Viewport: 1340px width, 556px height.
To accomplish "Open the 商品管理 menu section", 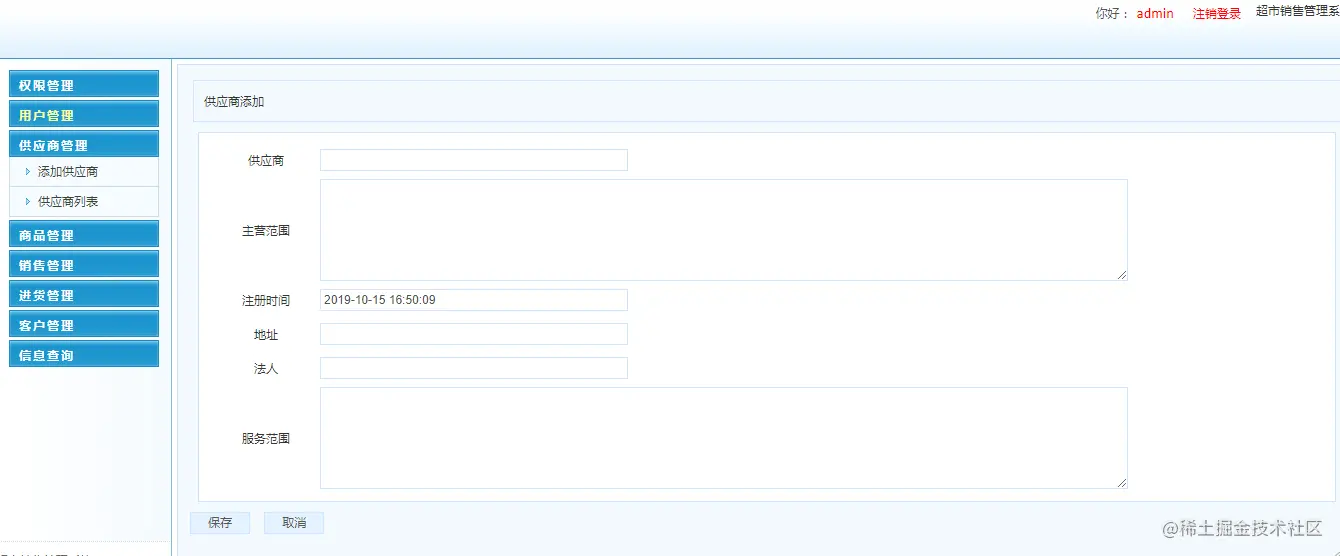I will pos(84,235).
